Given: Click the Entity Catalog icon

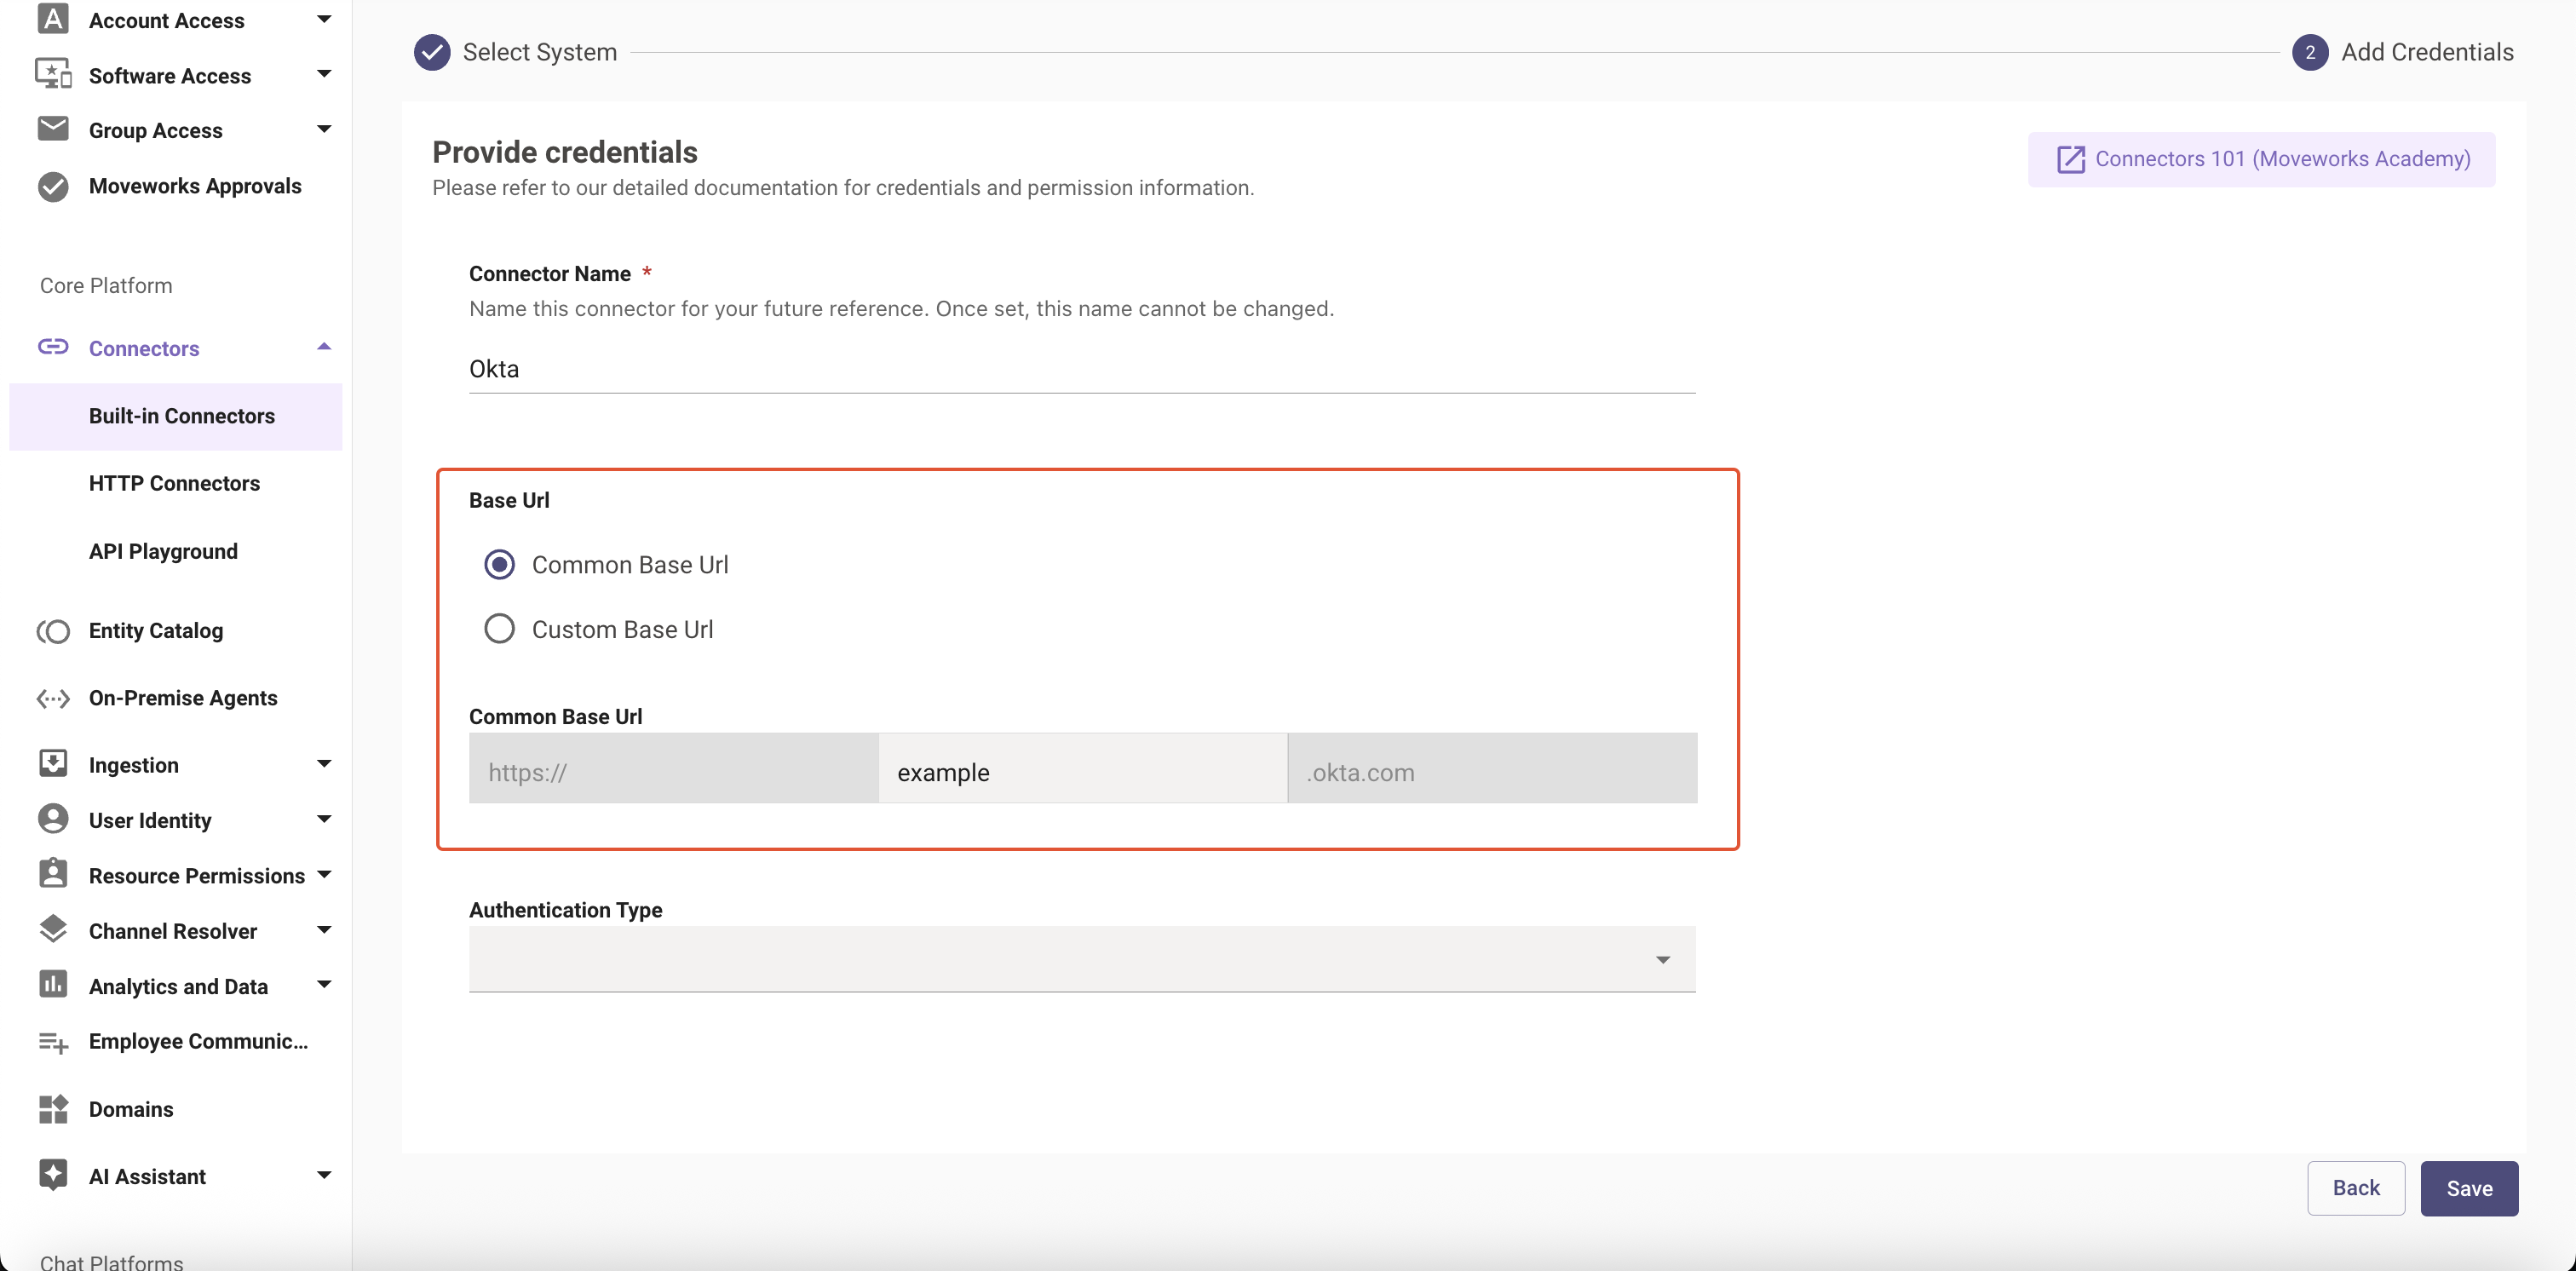Looking at the screenshot, I should coord(53,631).
